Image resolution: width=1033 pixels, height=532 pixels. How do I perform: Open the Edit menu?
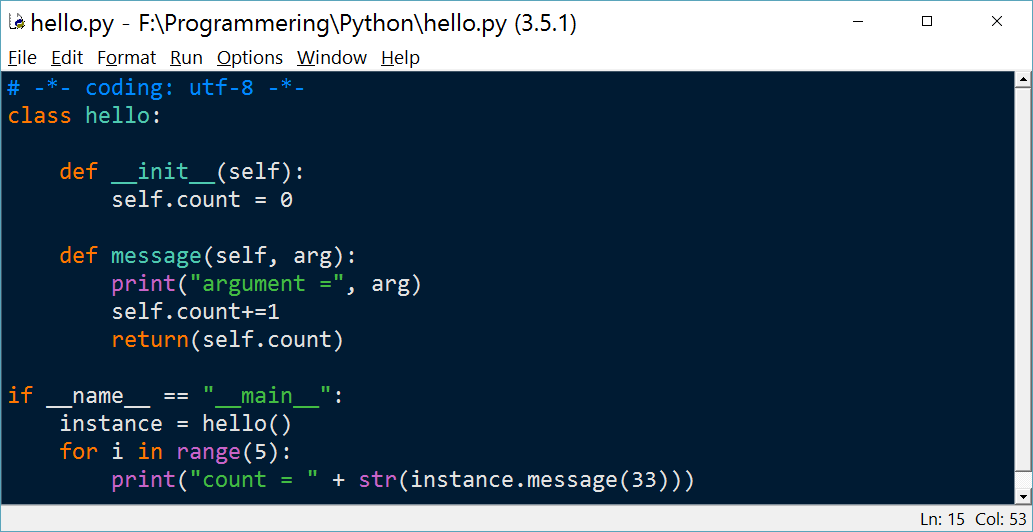tap(67, 58)
